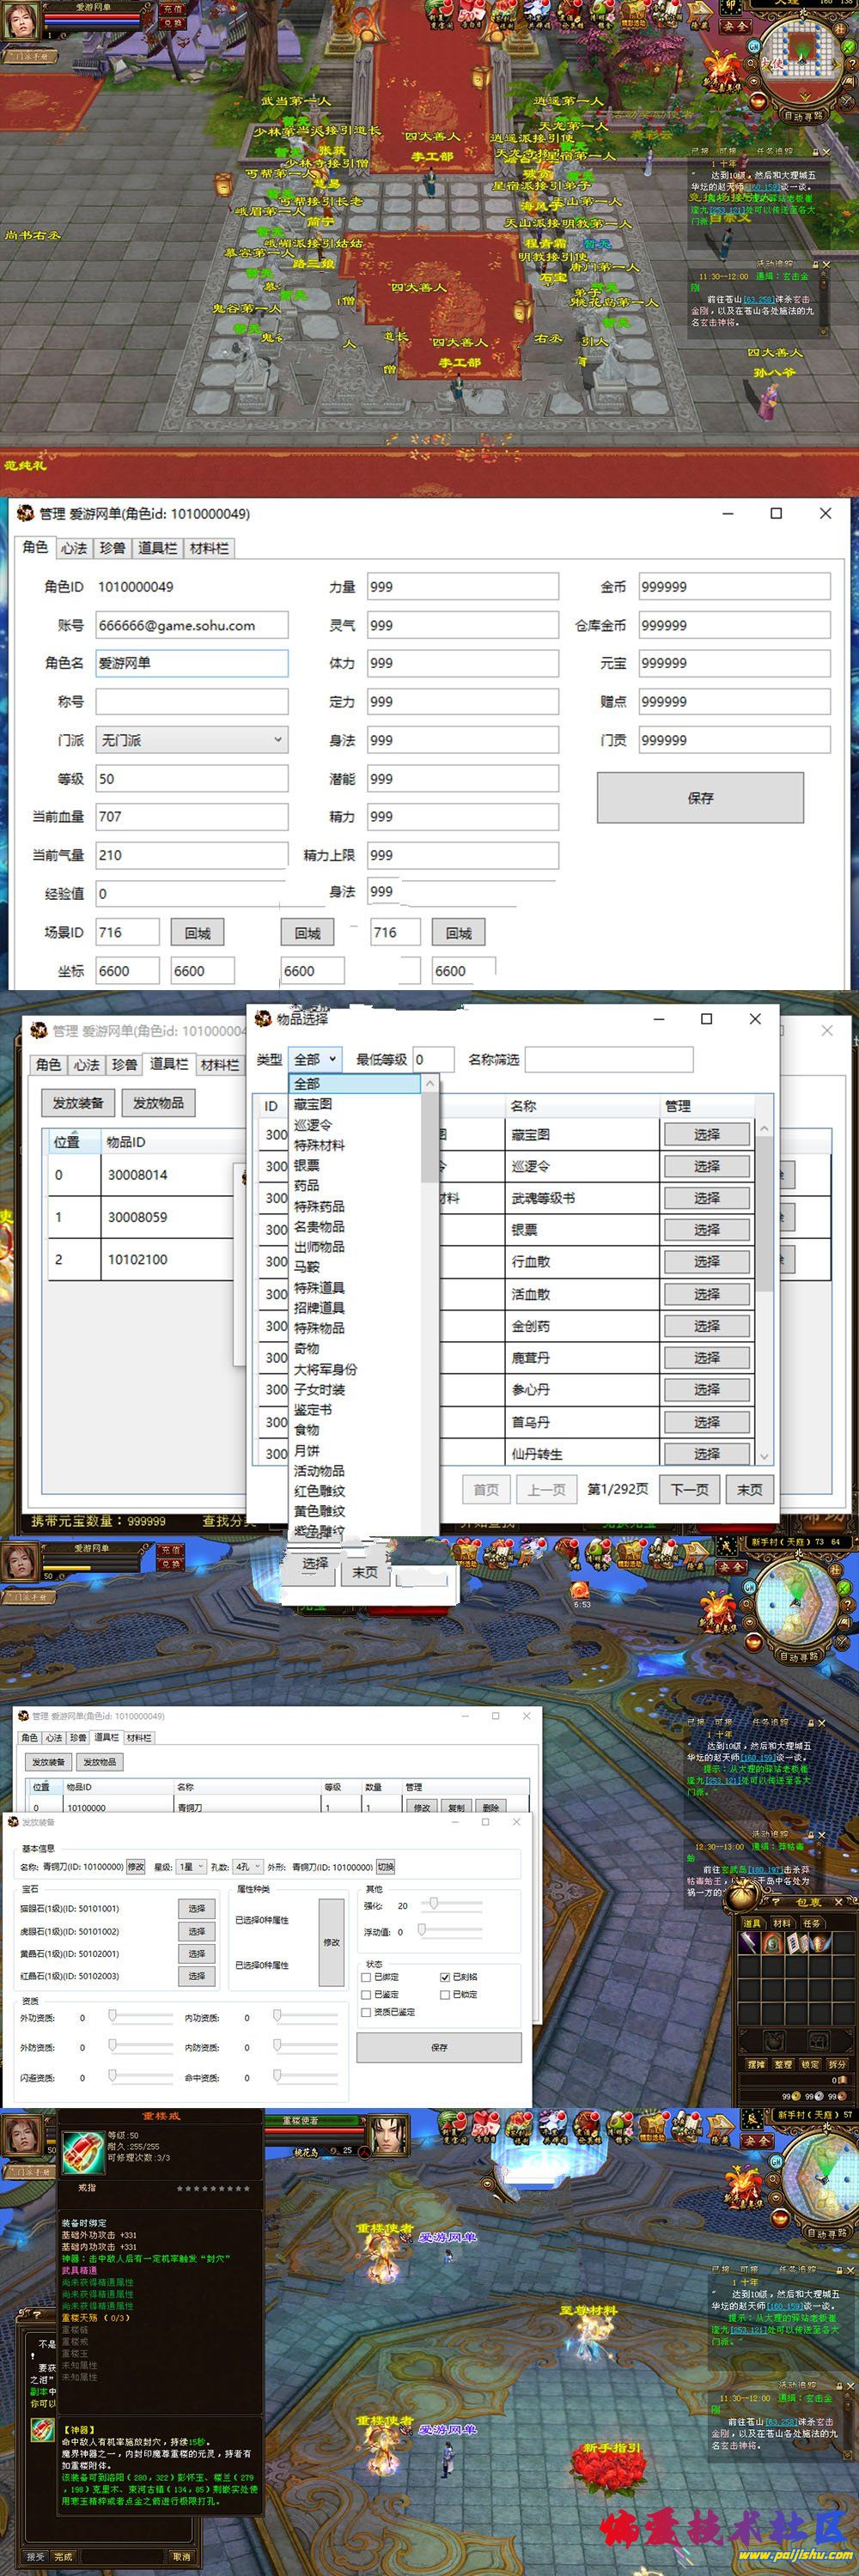This screenshot has width=859, height=2576.
Task: Uncheck the 已刻铭 checkbox
Action: [445, 1977]
